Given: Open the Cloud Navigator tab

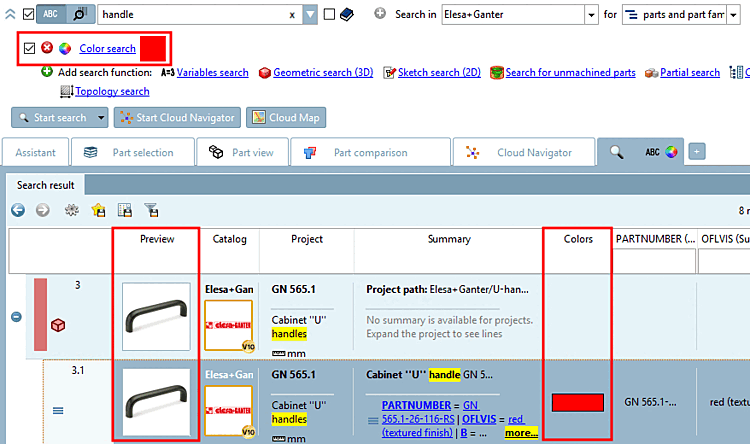Looking at the screenshot, I should coord(524,152).
